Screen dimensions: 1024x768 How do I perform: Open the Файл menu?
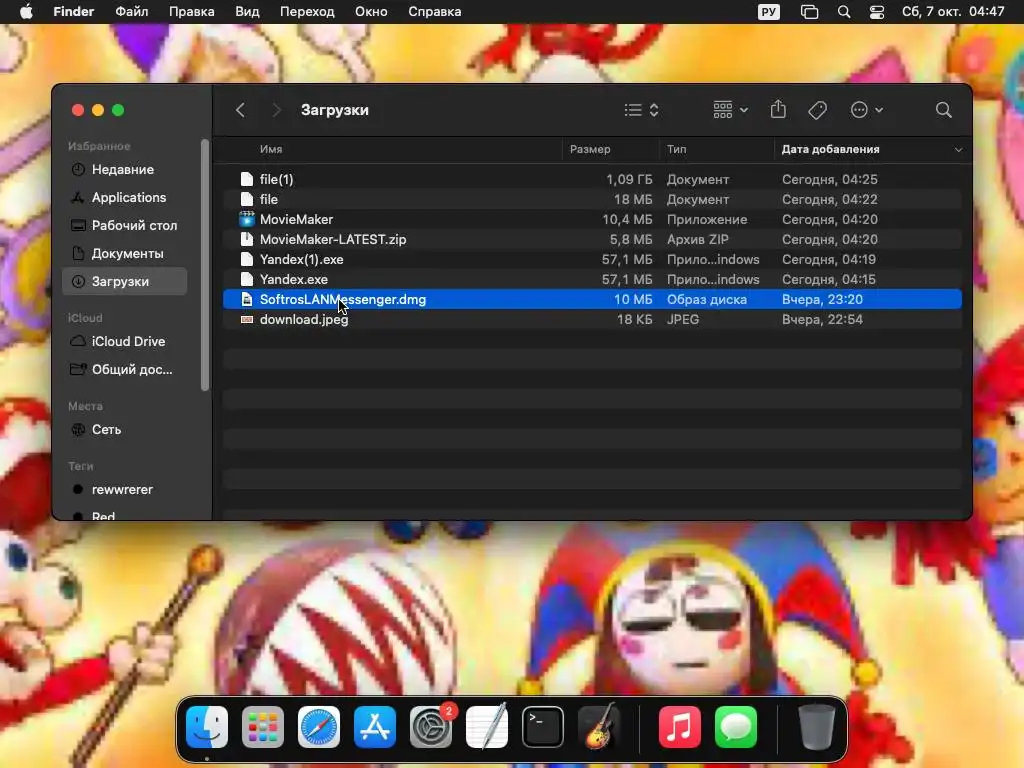131,12
